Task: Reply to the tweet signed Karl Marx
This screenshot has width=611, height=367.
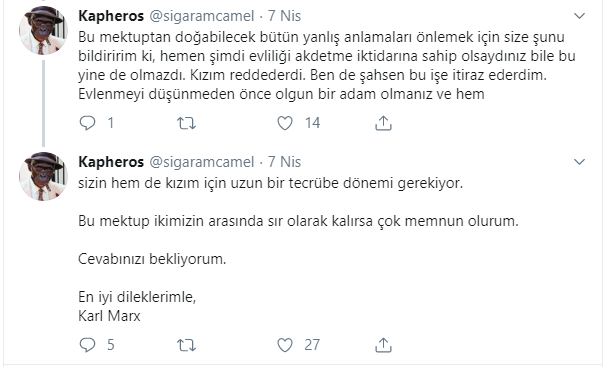Action: (87, 345)
